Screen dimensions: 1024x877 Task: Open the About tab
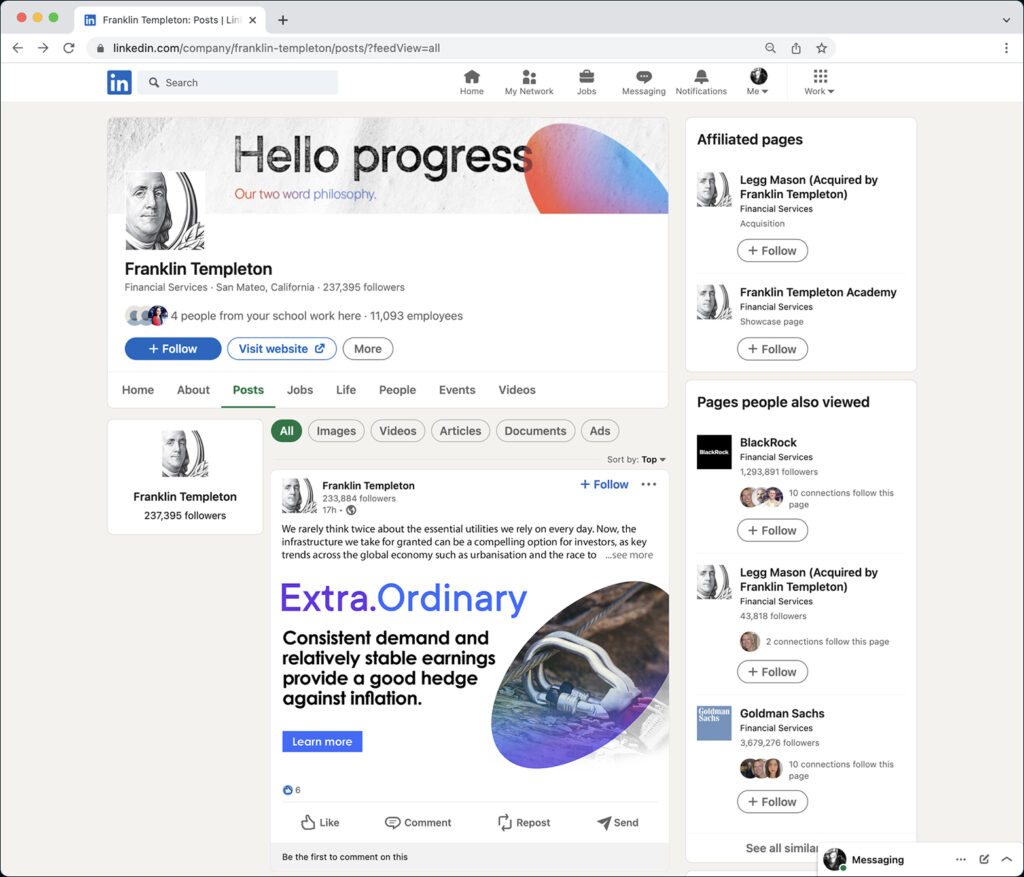click(x=193, y=390)
